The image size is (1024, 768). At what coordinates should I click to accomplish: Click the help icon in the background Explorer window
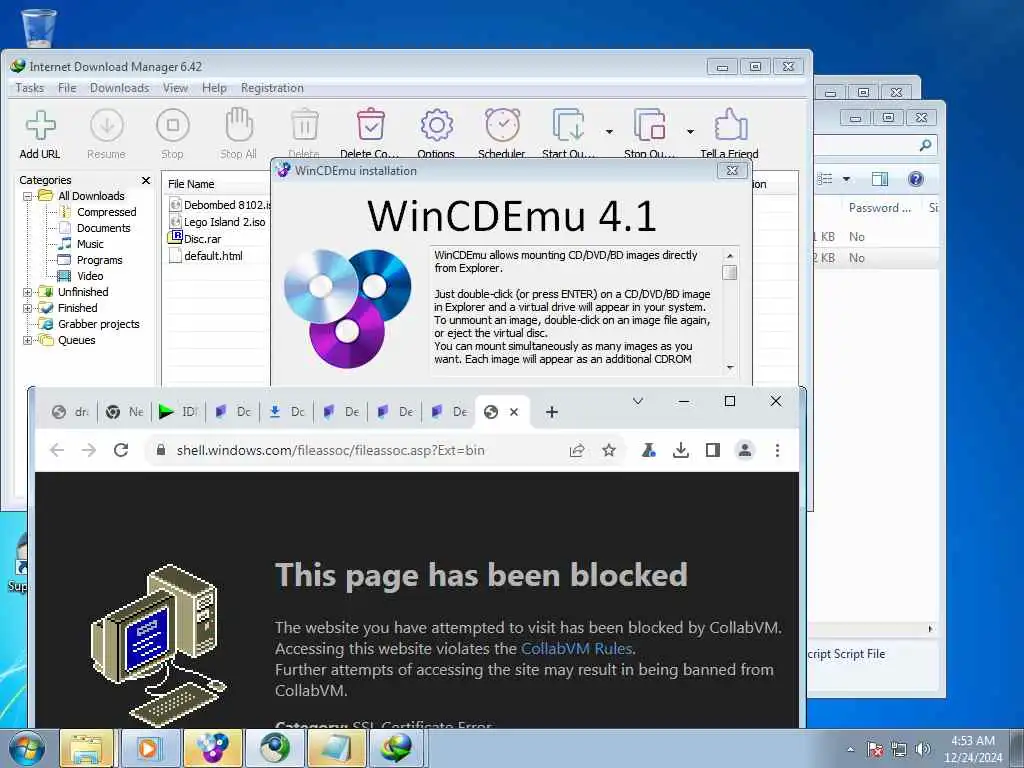(916, 179)
